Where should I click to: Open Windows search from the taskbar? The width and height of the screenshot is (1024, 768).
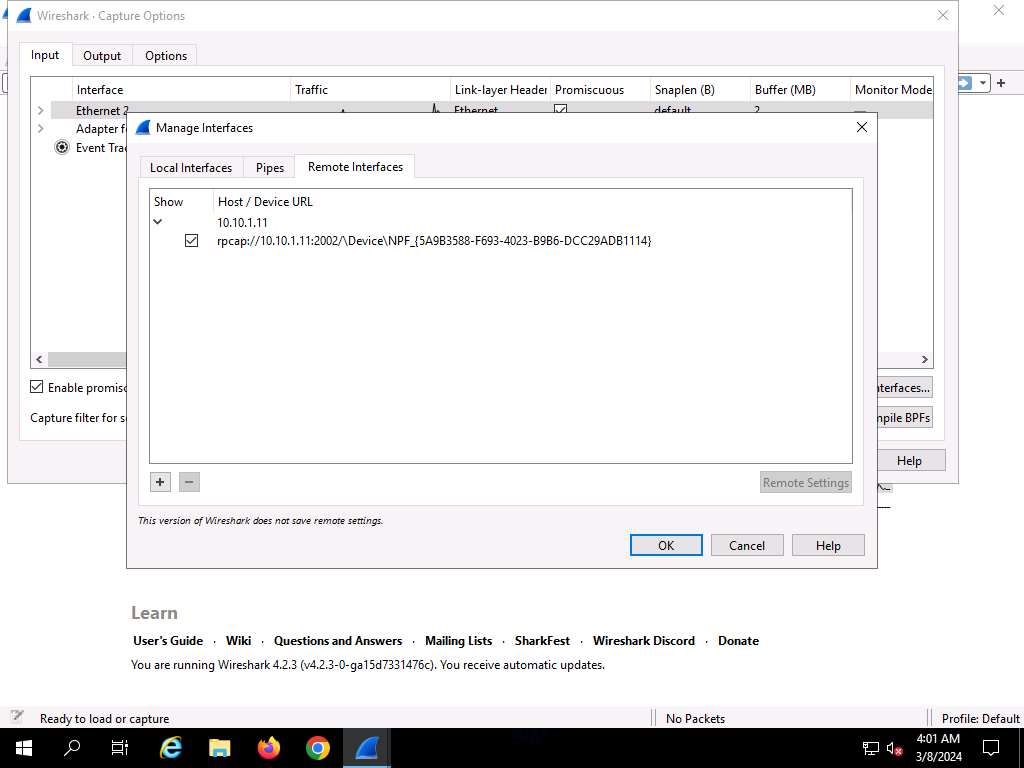(x=72, y=748)
